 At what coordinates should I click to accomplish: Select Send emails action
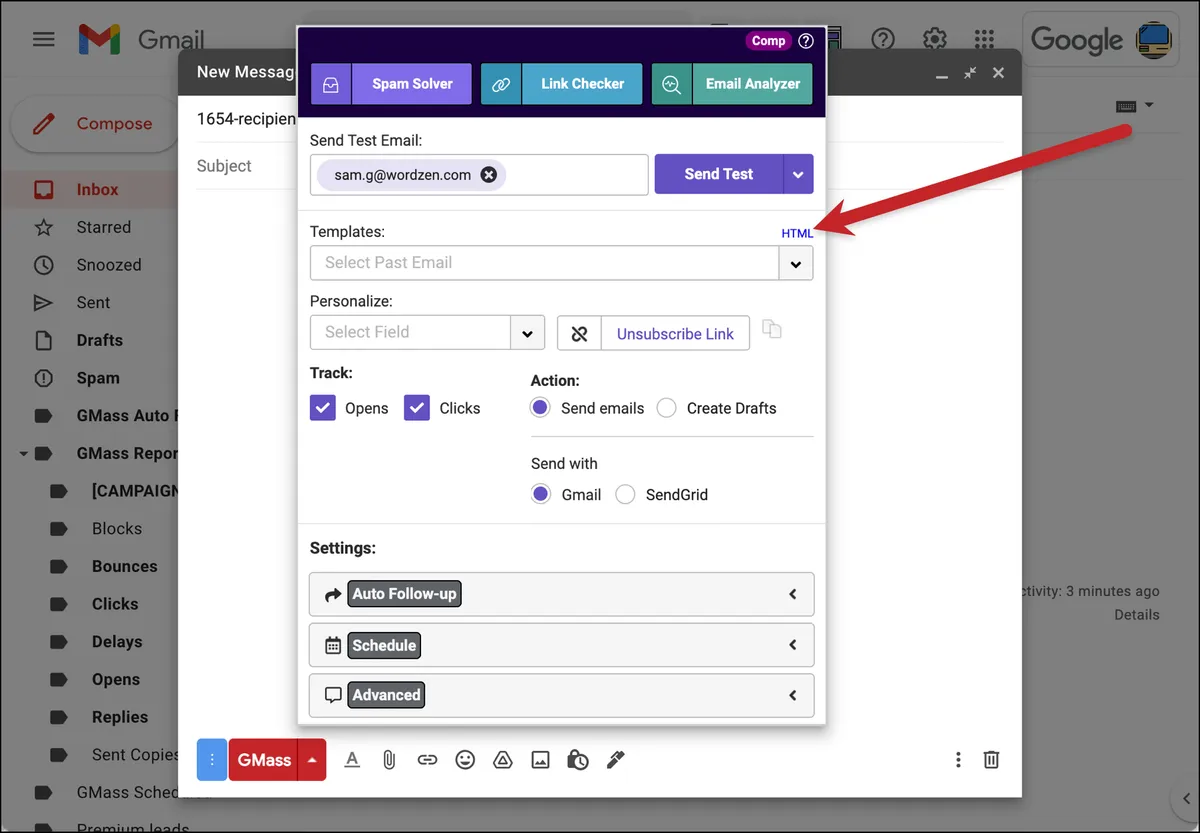541,408
